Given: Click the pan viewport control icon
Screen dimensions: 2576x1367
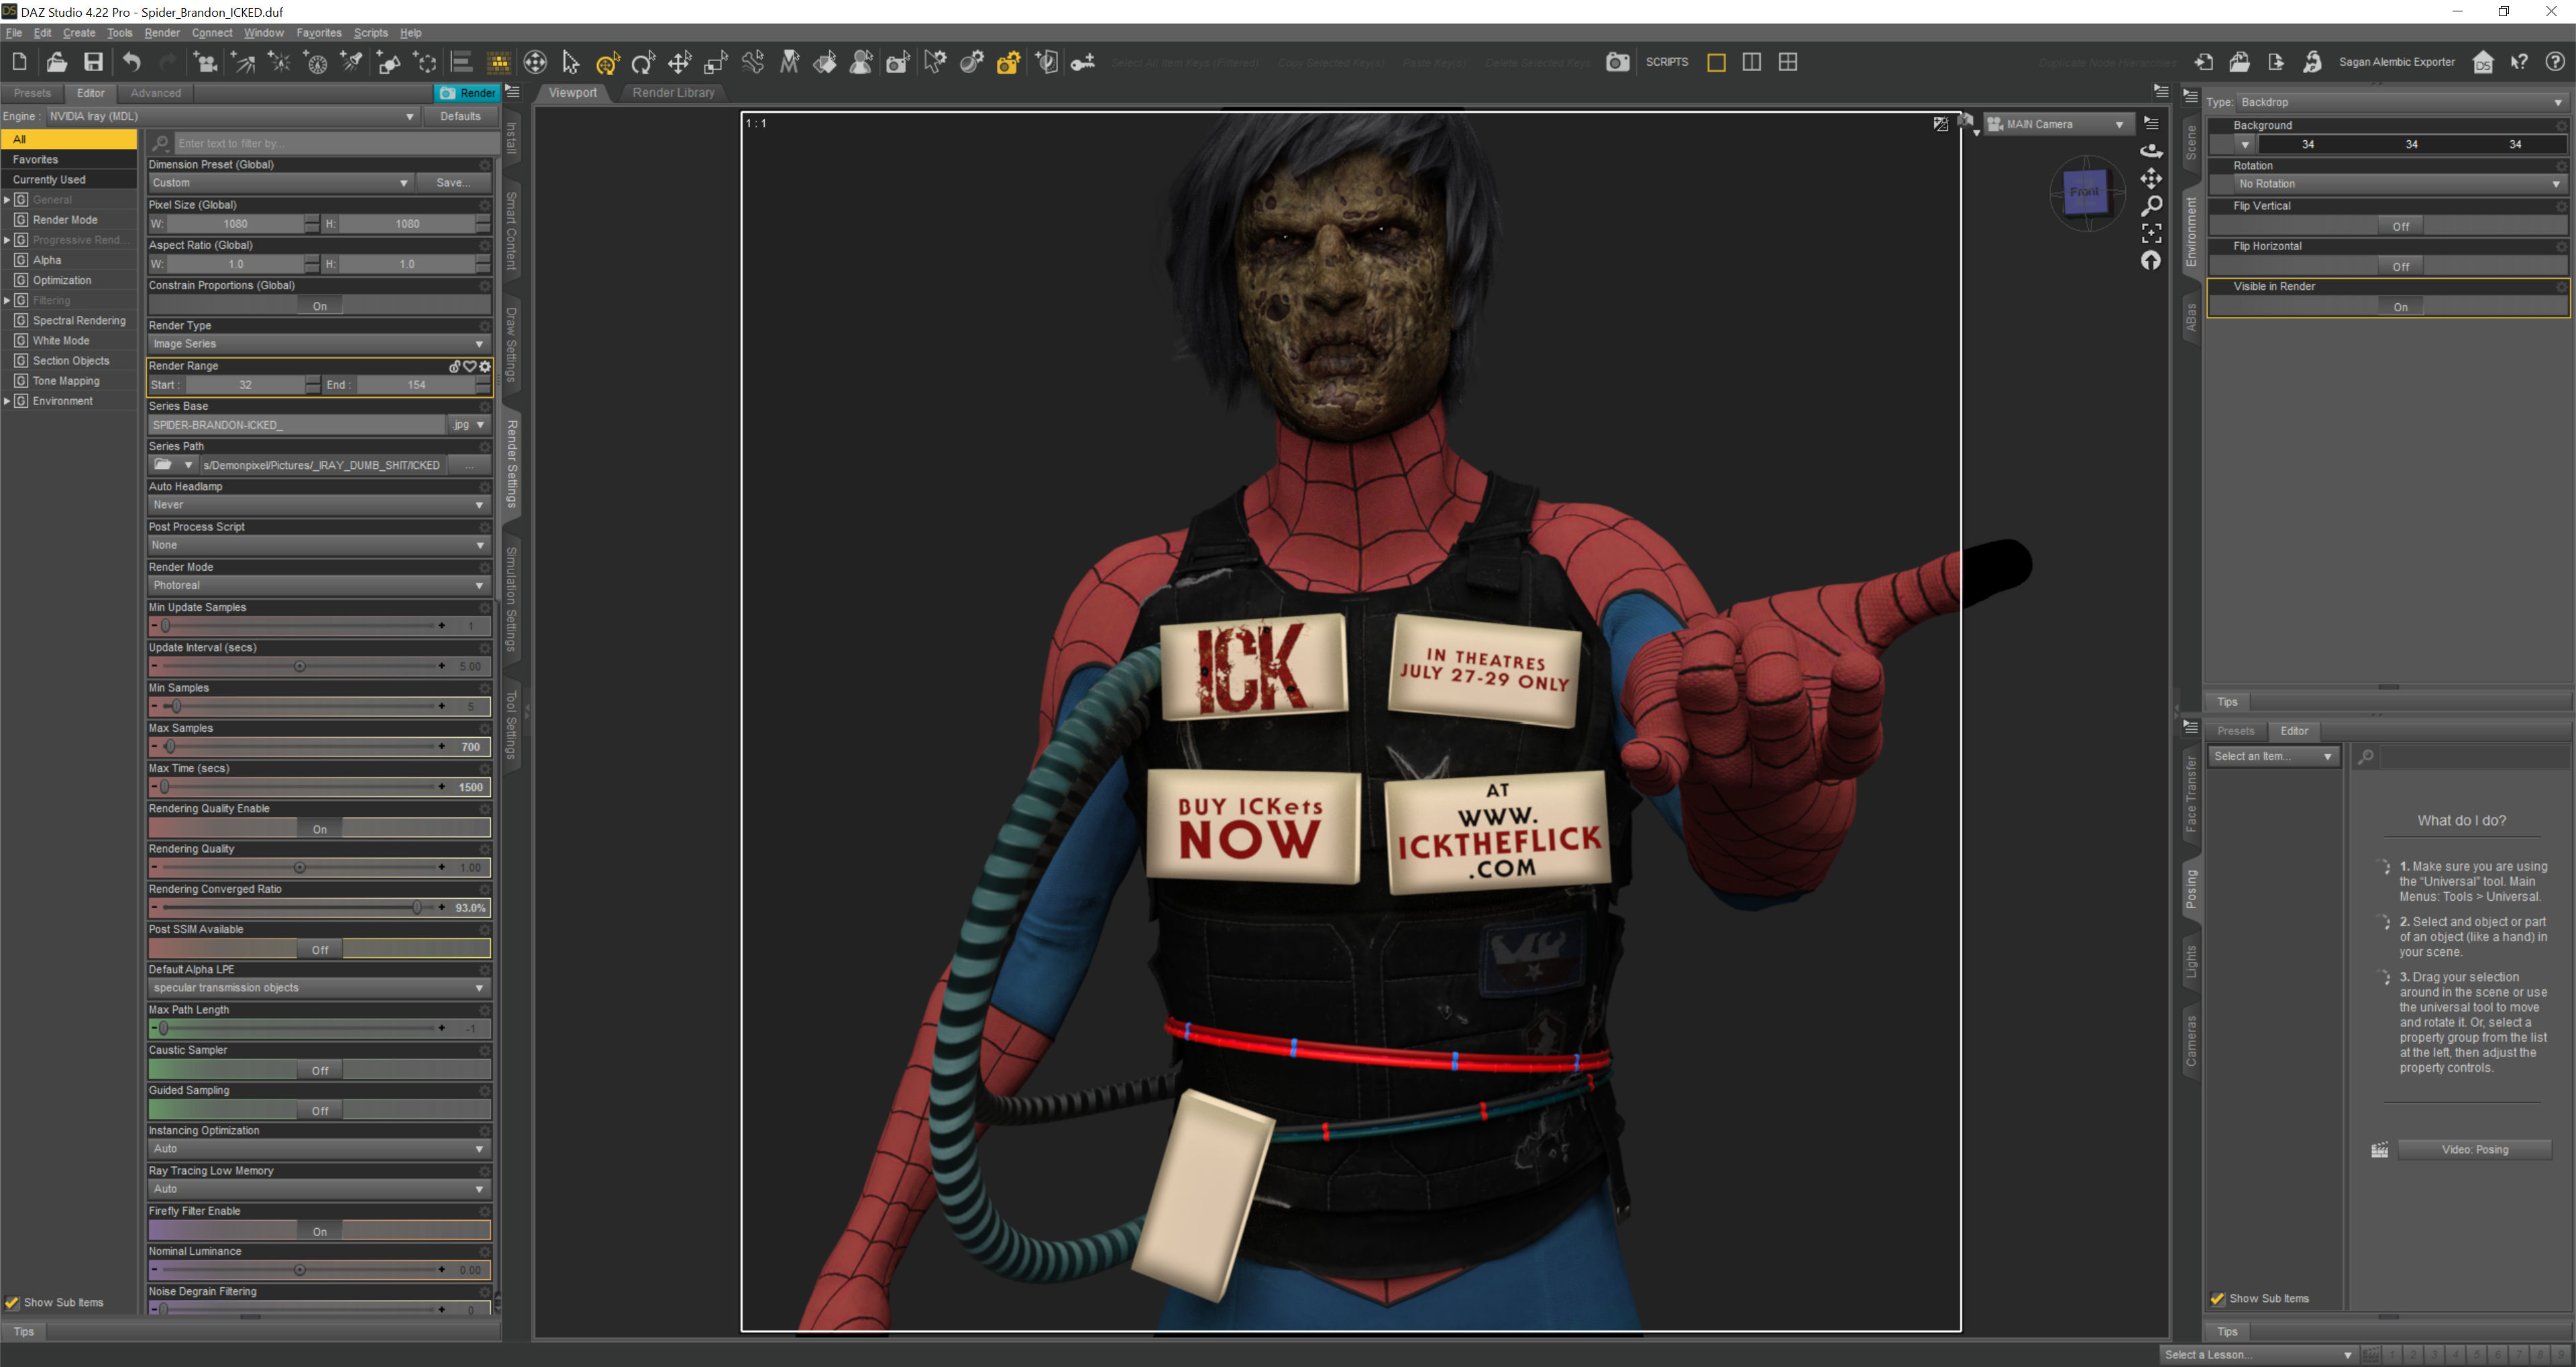Looking at the screenshot, I should [x=2150, y=178].
